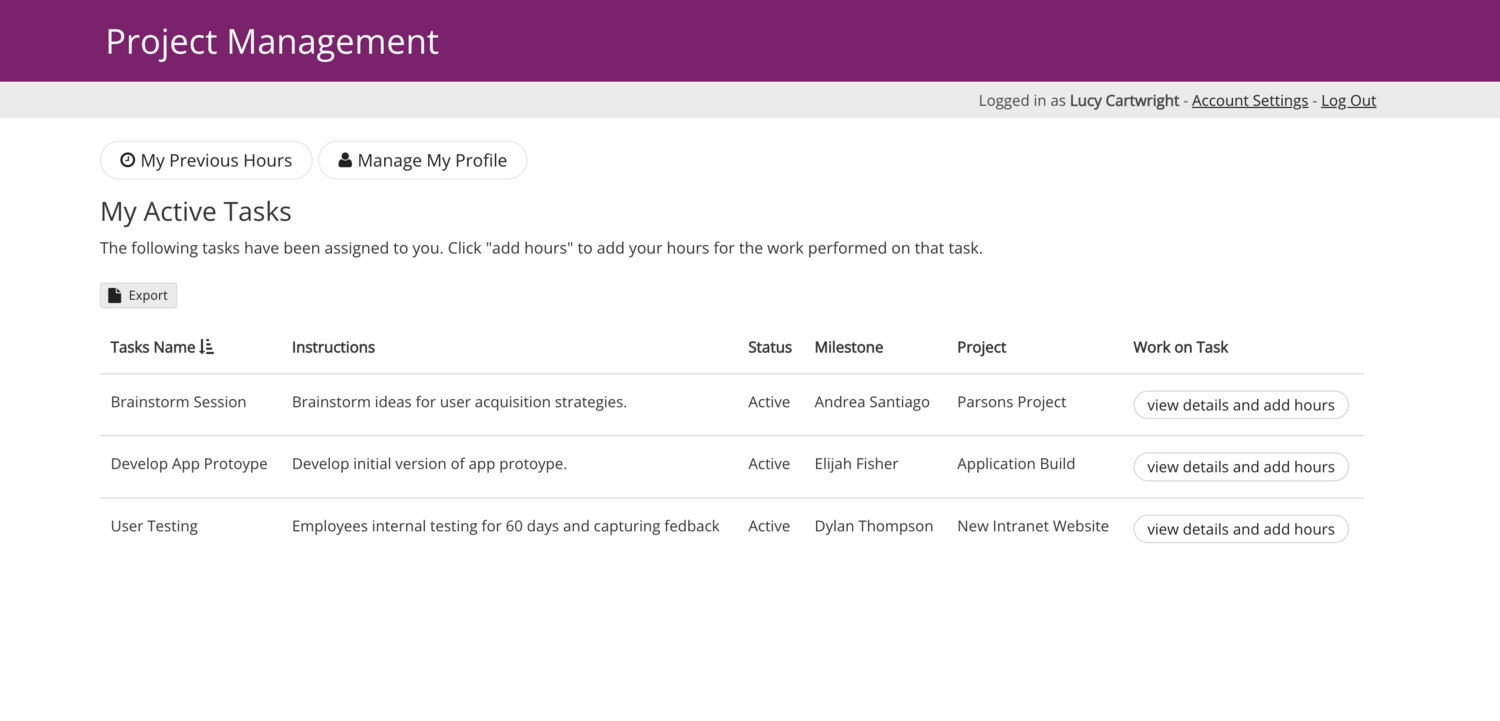View details for Brainstorm Session task
The image size is (1500, 721).
pyautogui.click(x=1240, y=404)
